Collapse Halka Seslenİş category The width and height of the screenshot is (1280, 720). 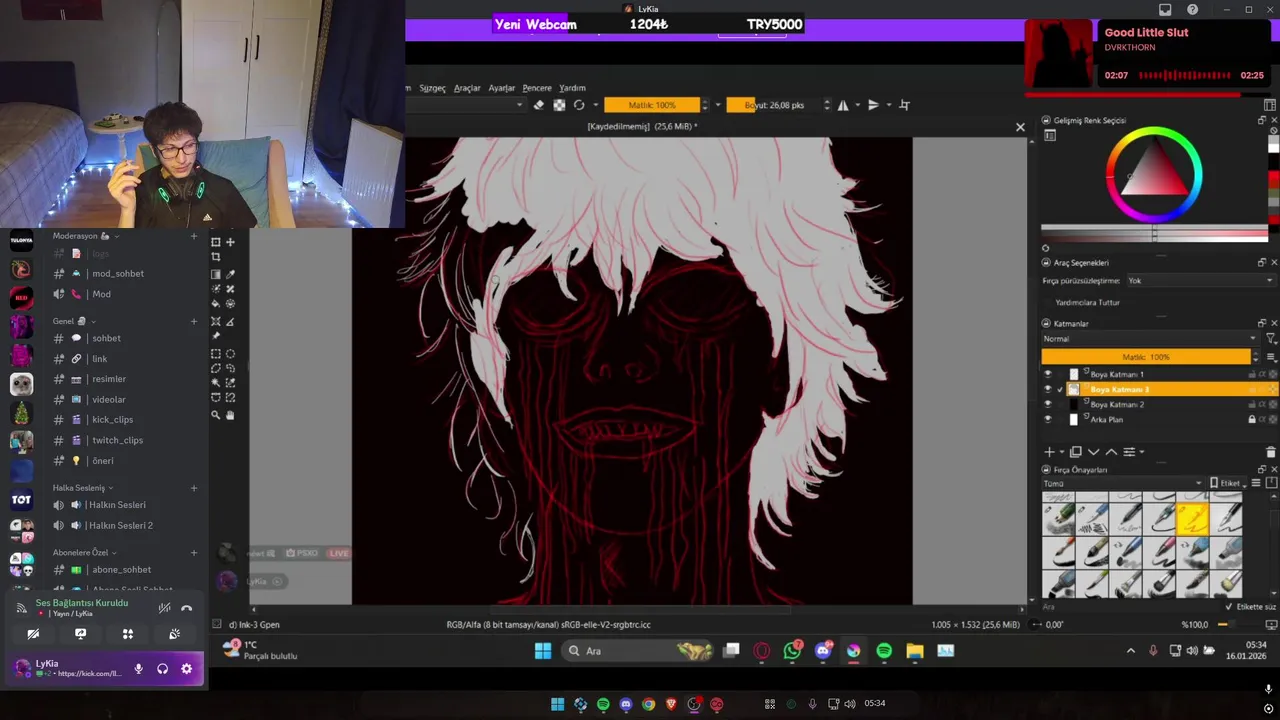[83, 487]
